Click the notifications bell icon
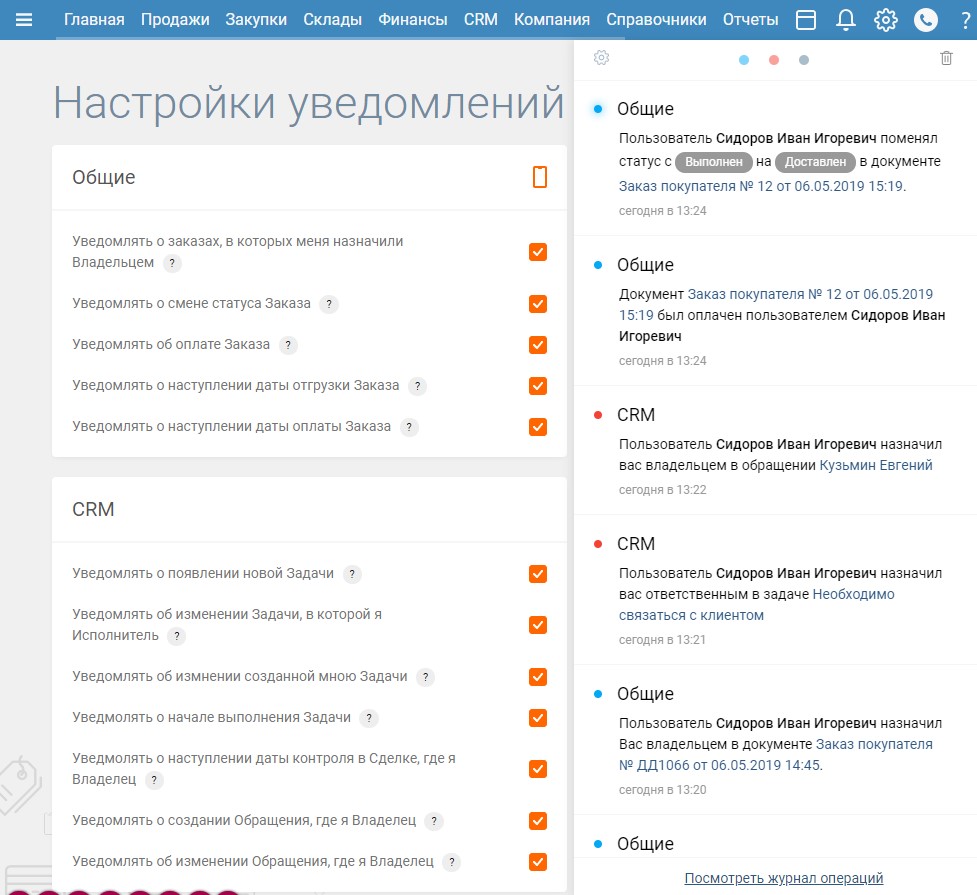The width and height of the screenshot is (977, 895). pos(846,20)
